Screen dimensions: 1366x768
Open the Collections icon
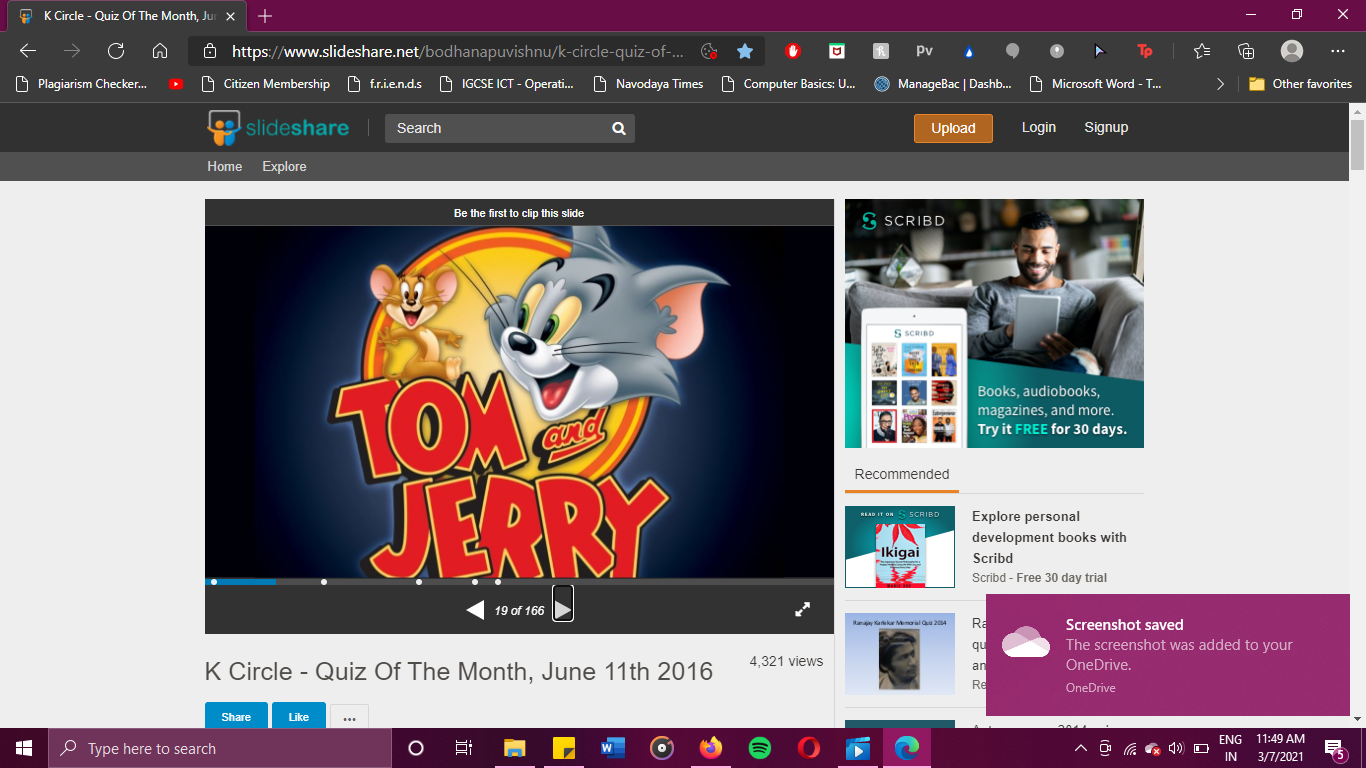[1246, 51]
